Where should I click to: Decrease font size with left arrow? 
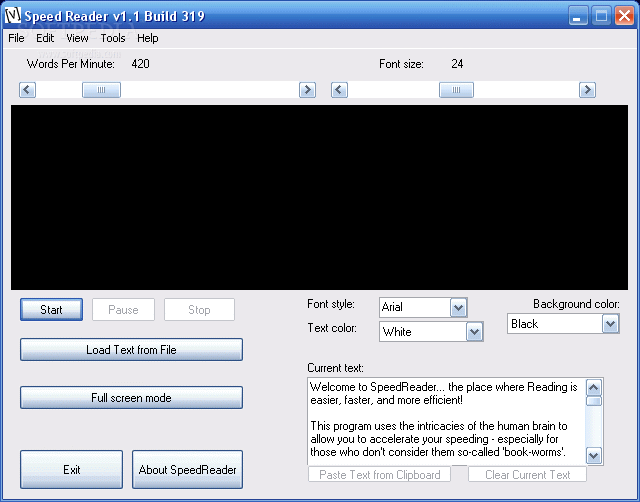(x=339, y=90)
